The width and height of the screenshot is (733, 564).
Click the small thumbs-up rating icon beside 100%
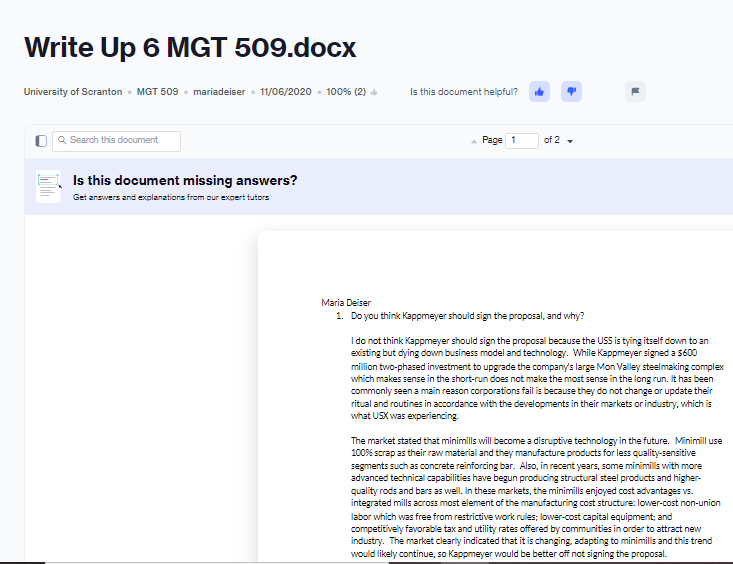tap(374, 93)
